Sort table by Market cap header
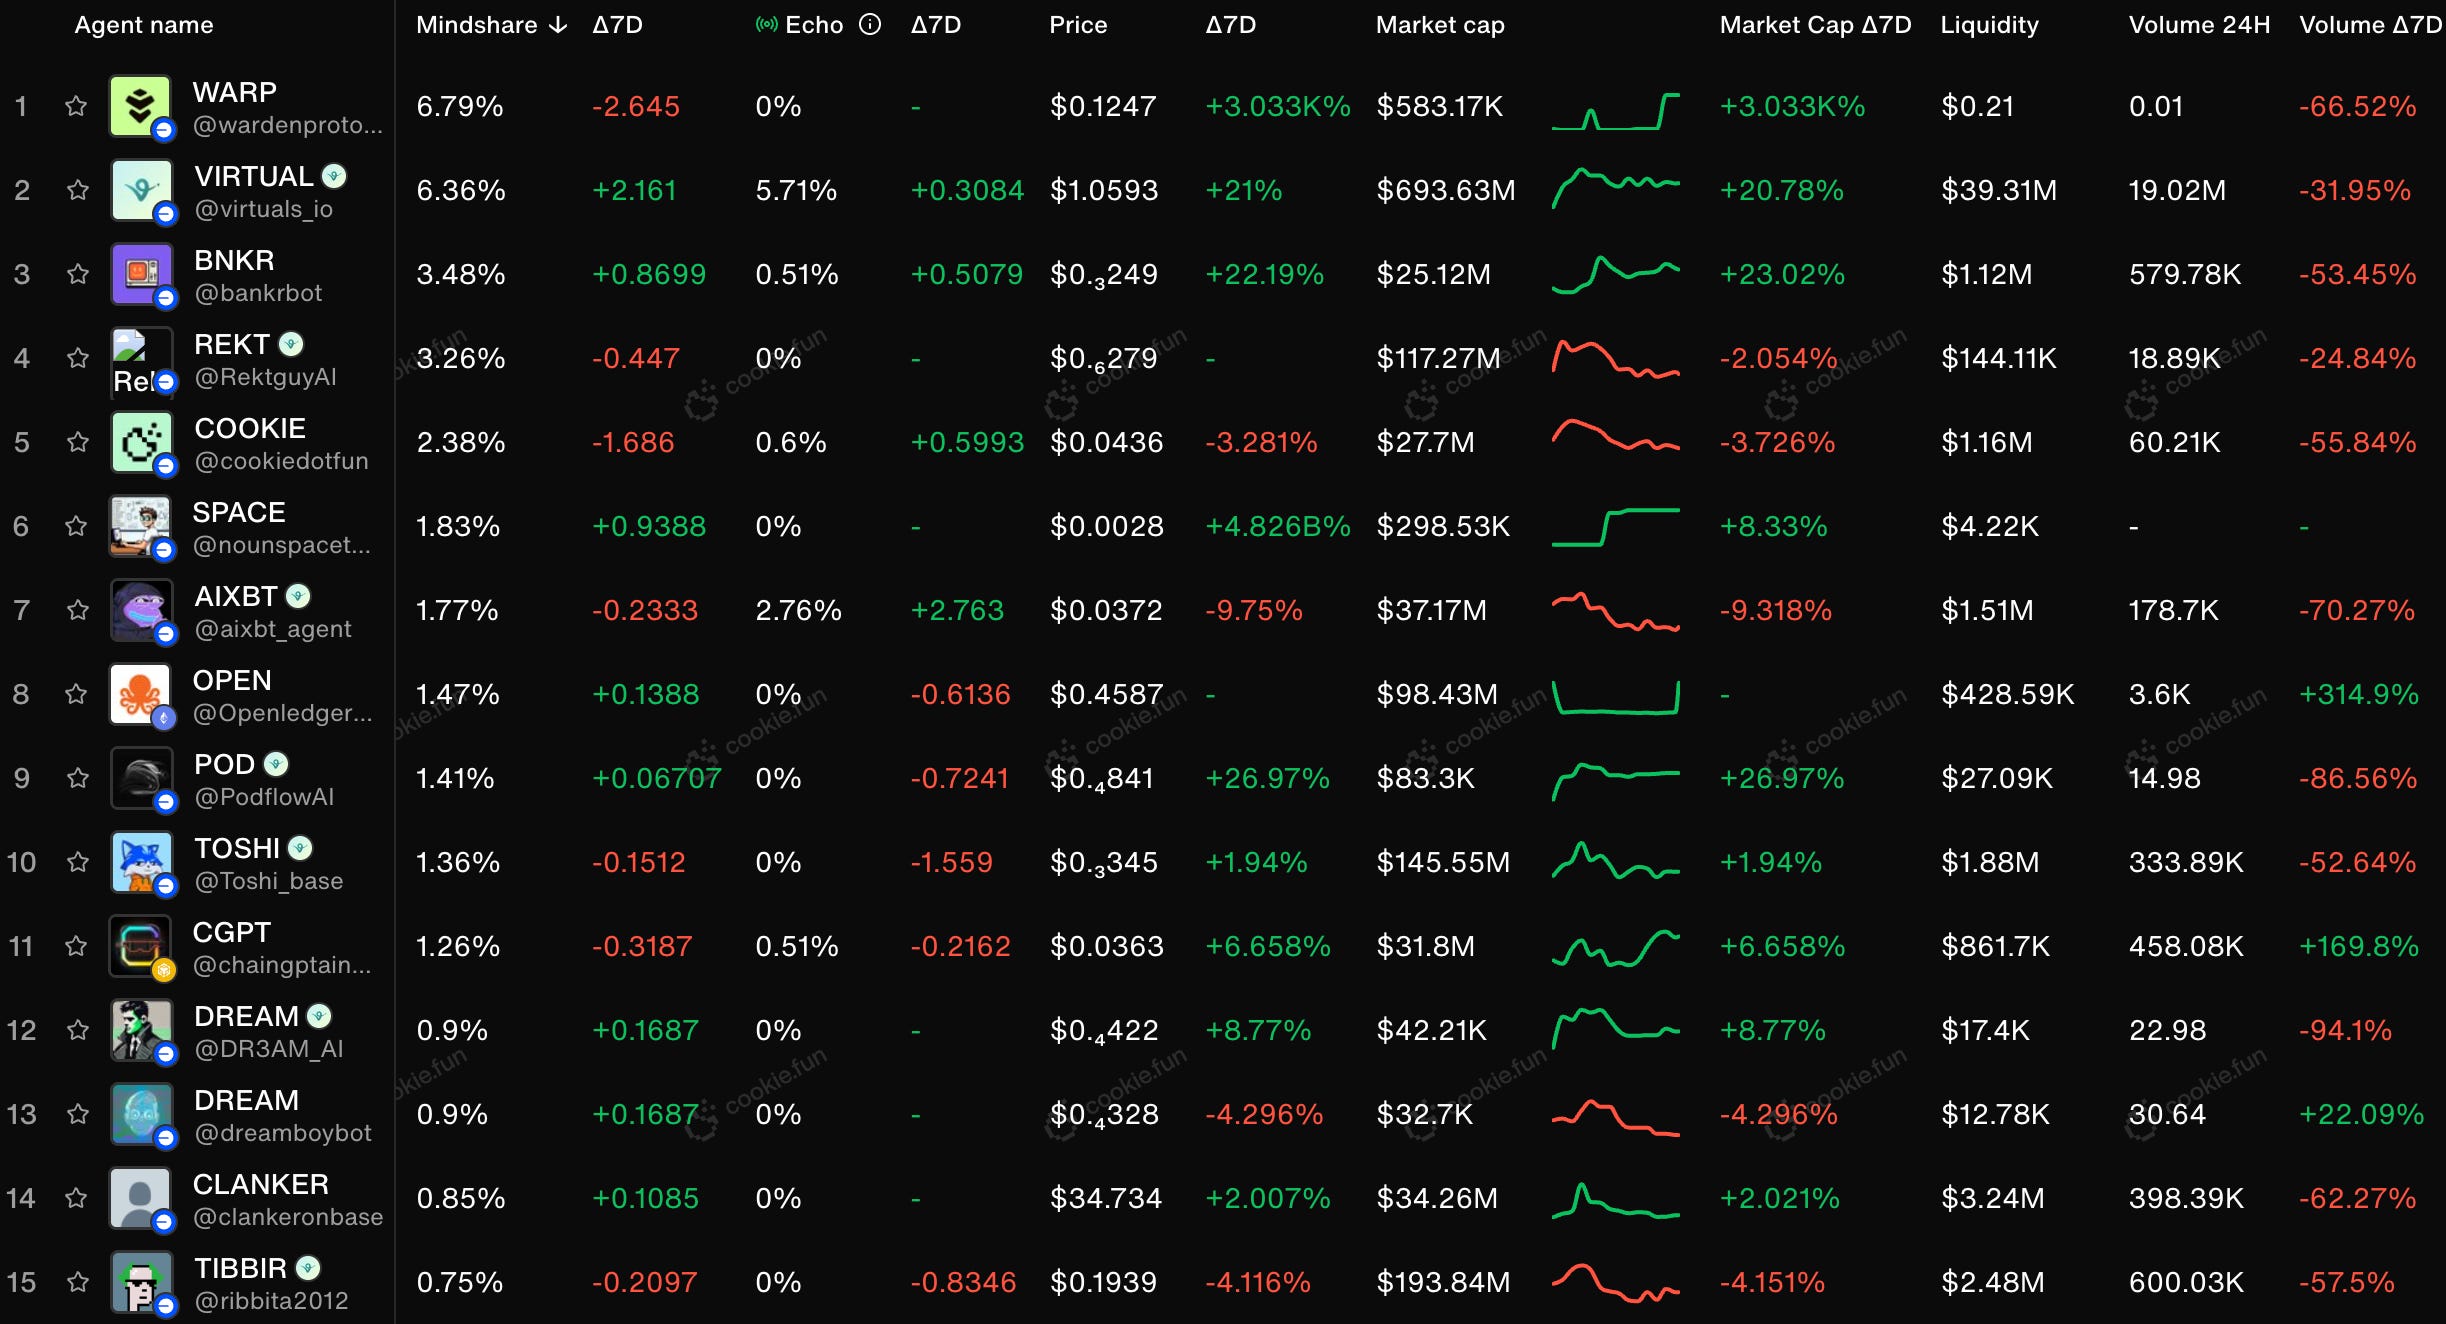This screenshot has width=2446, height=1324. tap(1439, 25)
